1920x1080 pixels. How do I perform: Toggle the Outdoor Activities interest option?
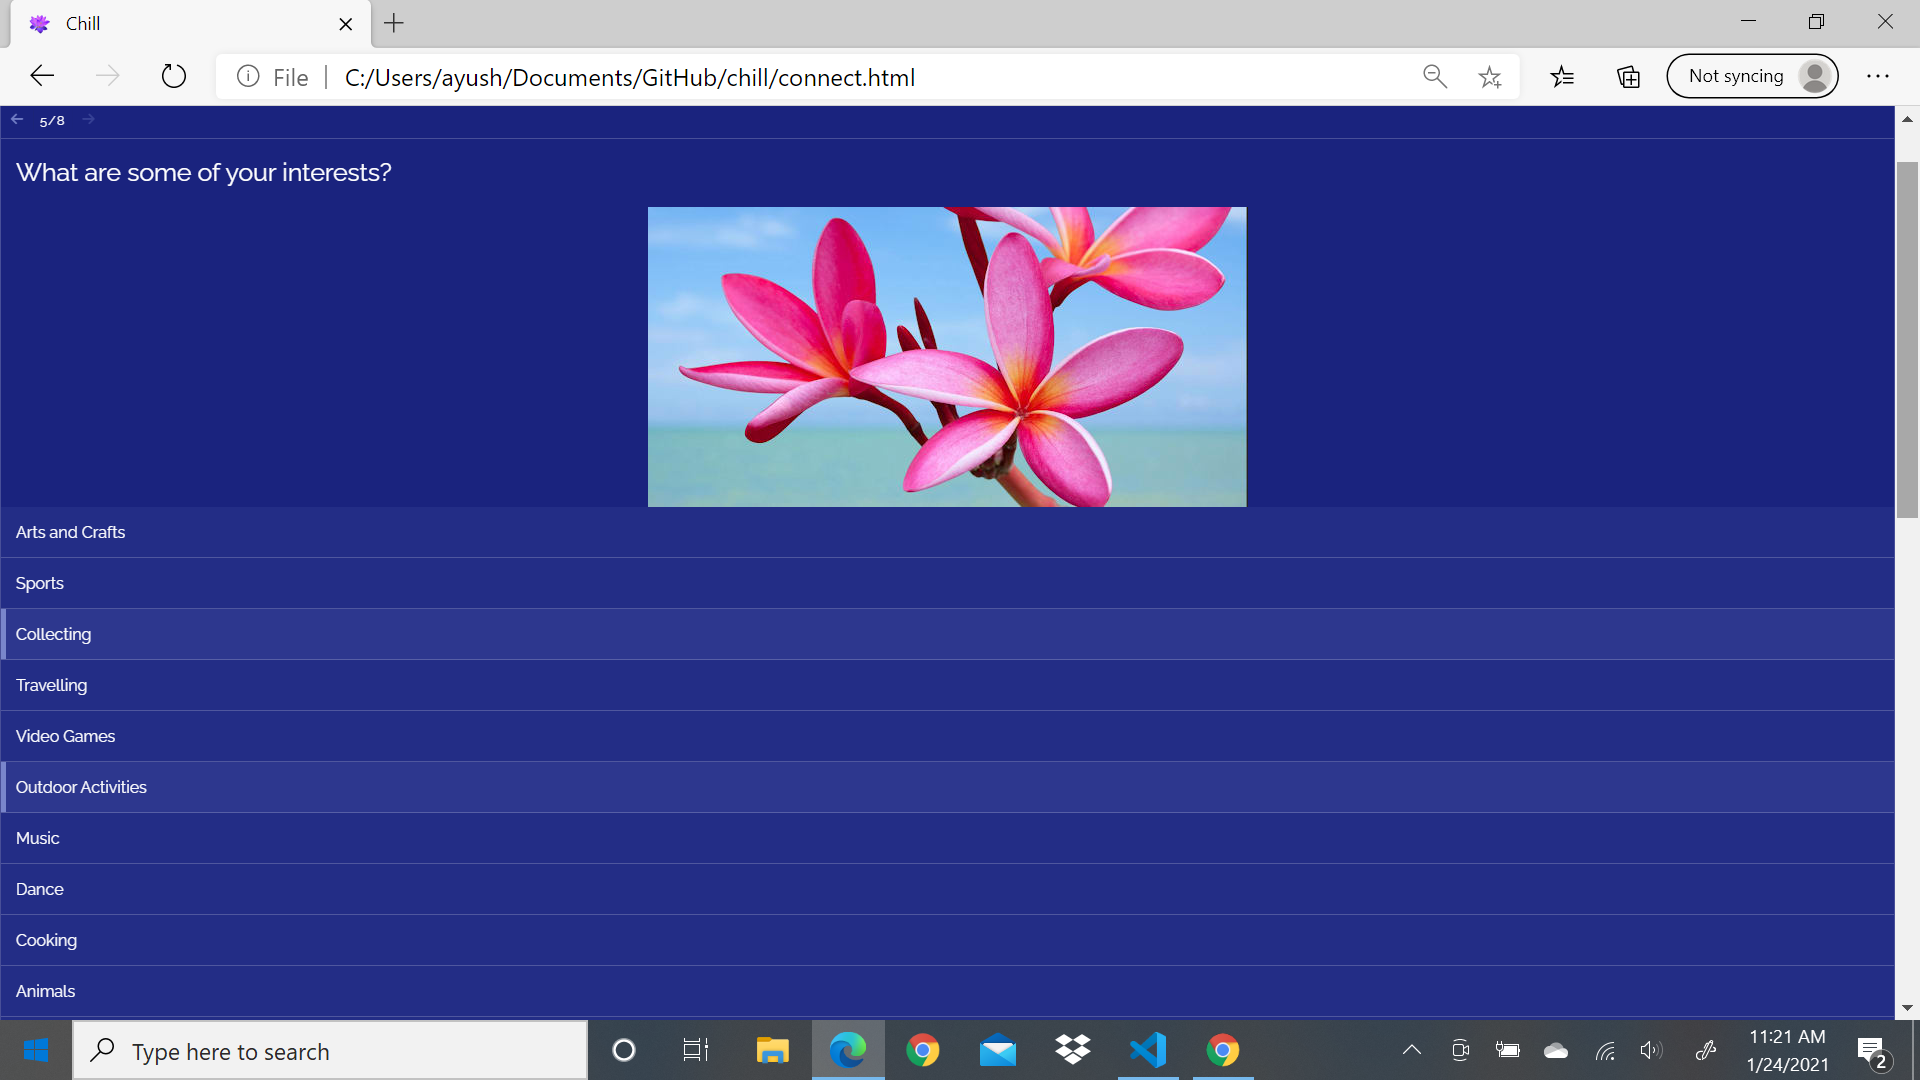tap(81, 787)
